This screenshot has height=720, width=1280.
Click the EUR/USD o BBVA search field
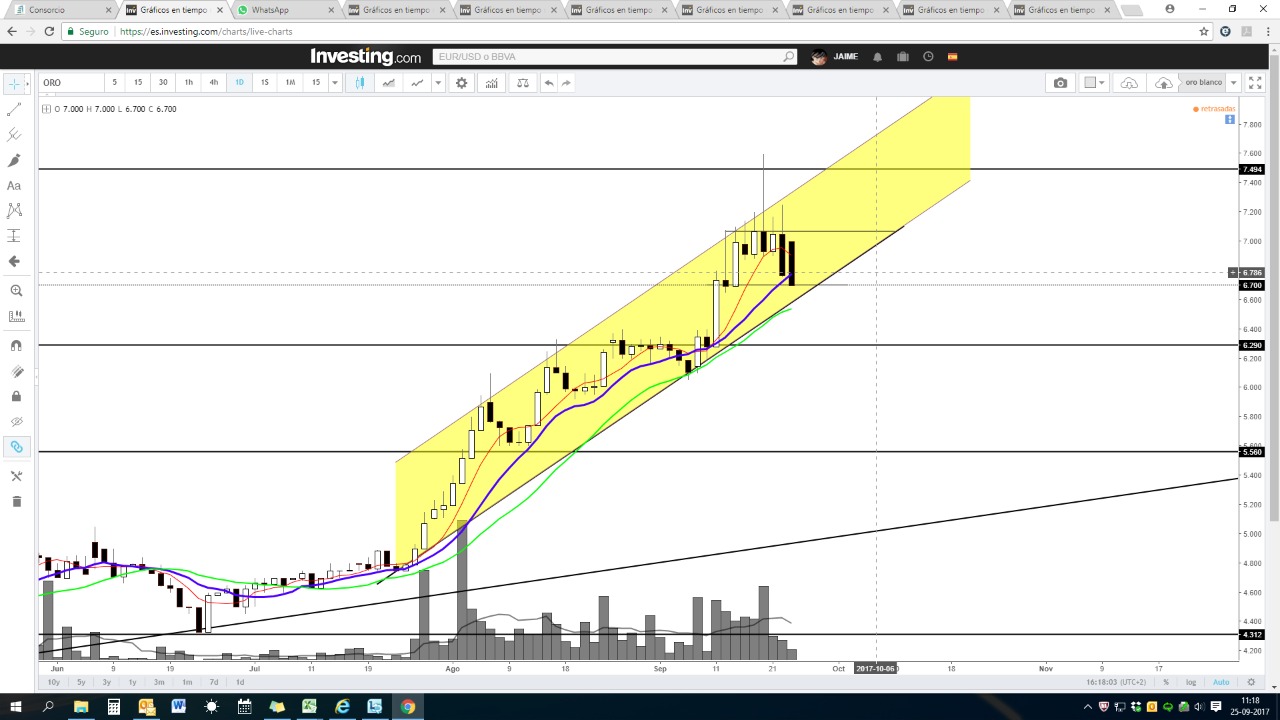click(x=610, y=57)
